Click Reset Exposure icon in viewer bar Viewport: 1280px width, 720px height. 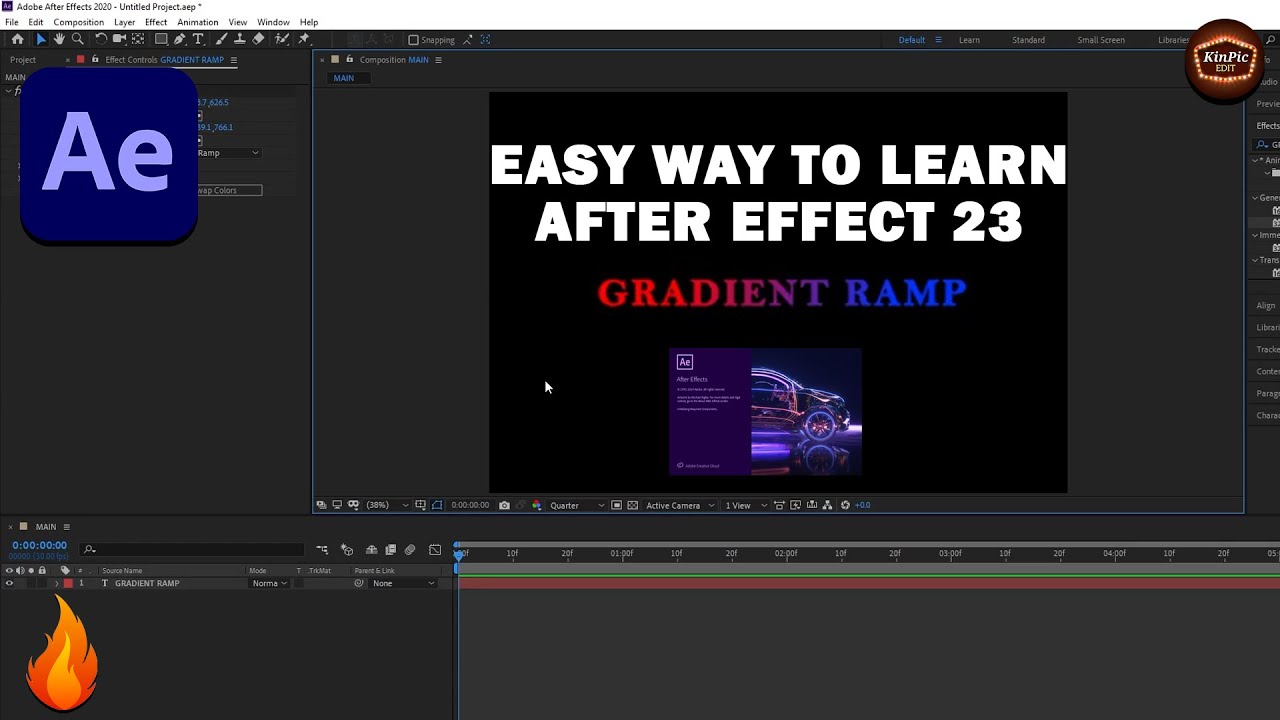(845, 505)
